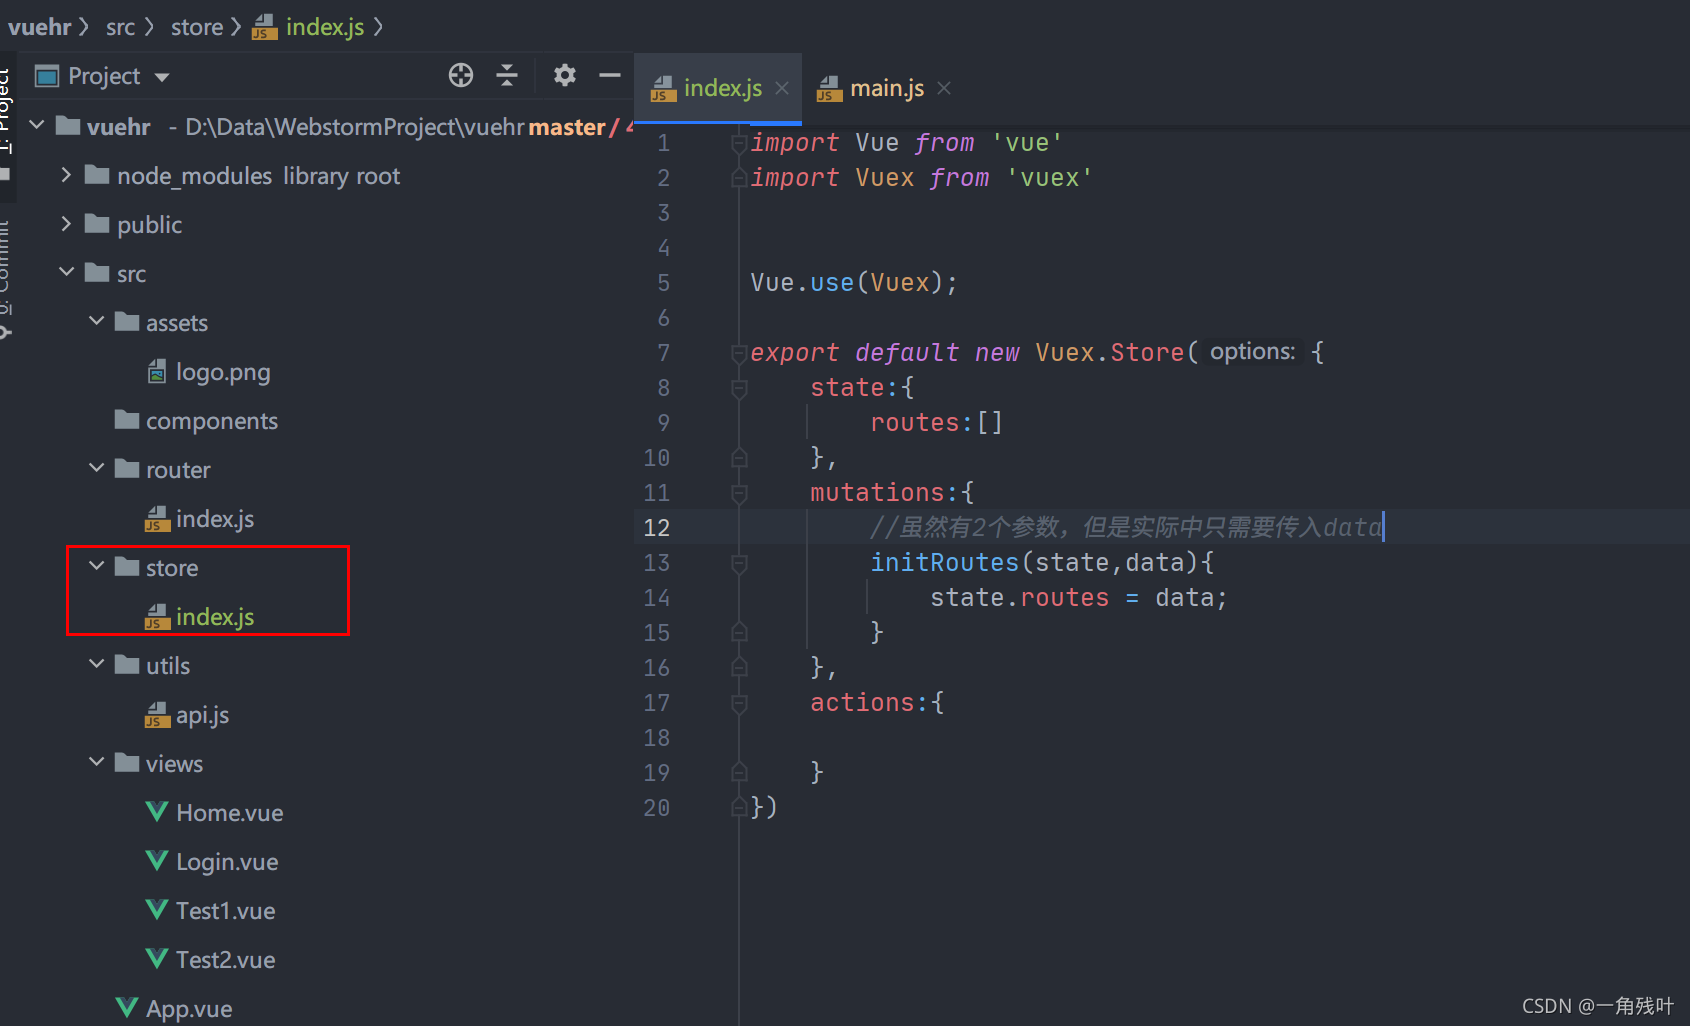1690x1026 pixels.
Task: Place cursor on 'Vue.use(Vuex);' line
Action: 854,283
